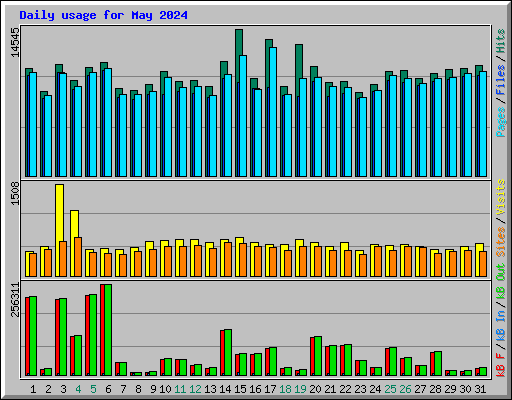Click the dark green hits bar for day 19

click(299, 61)
